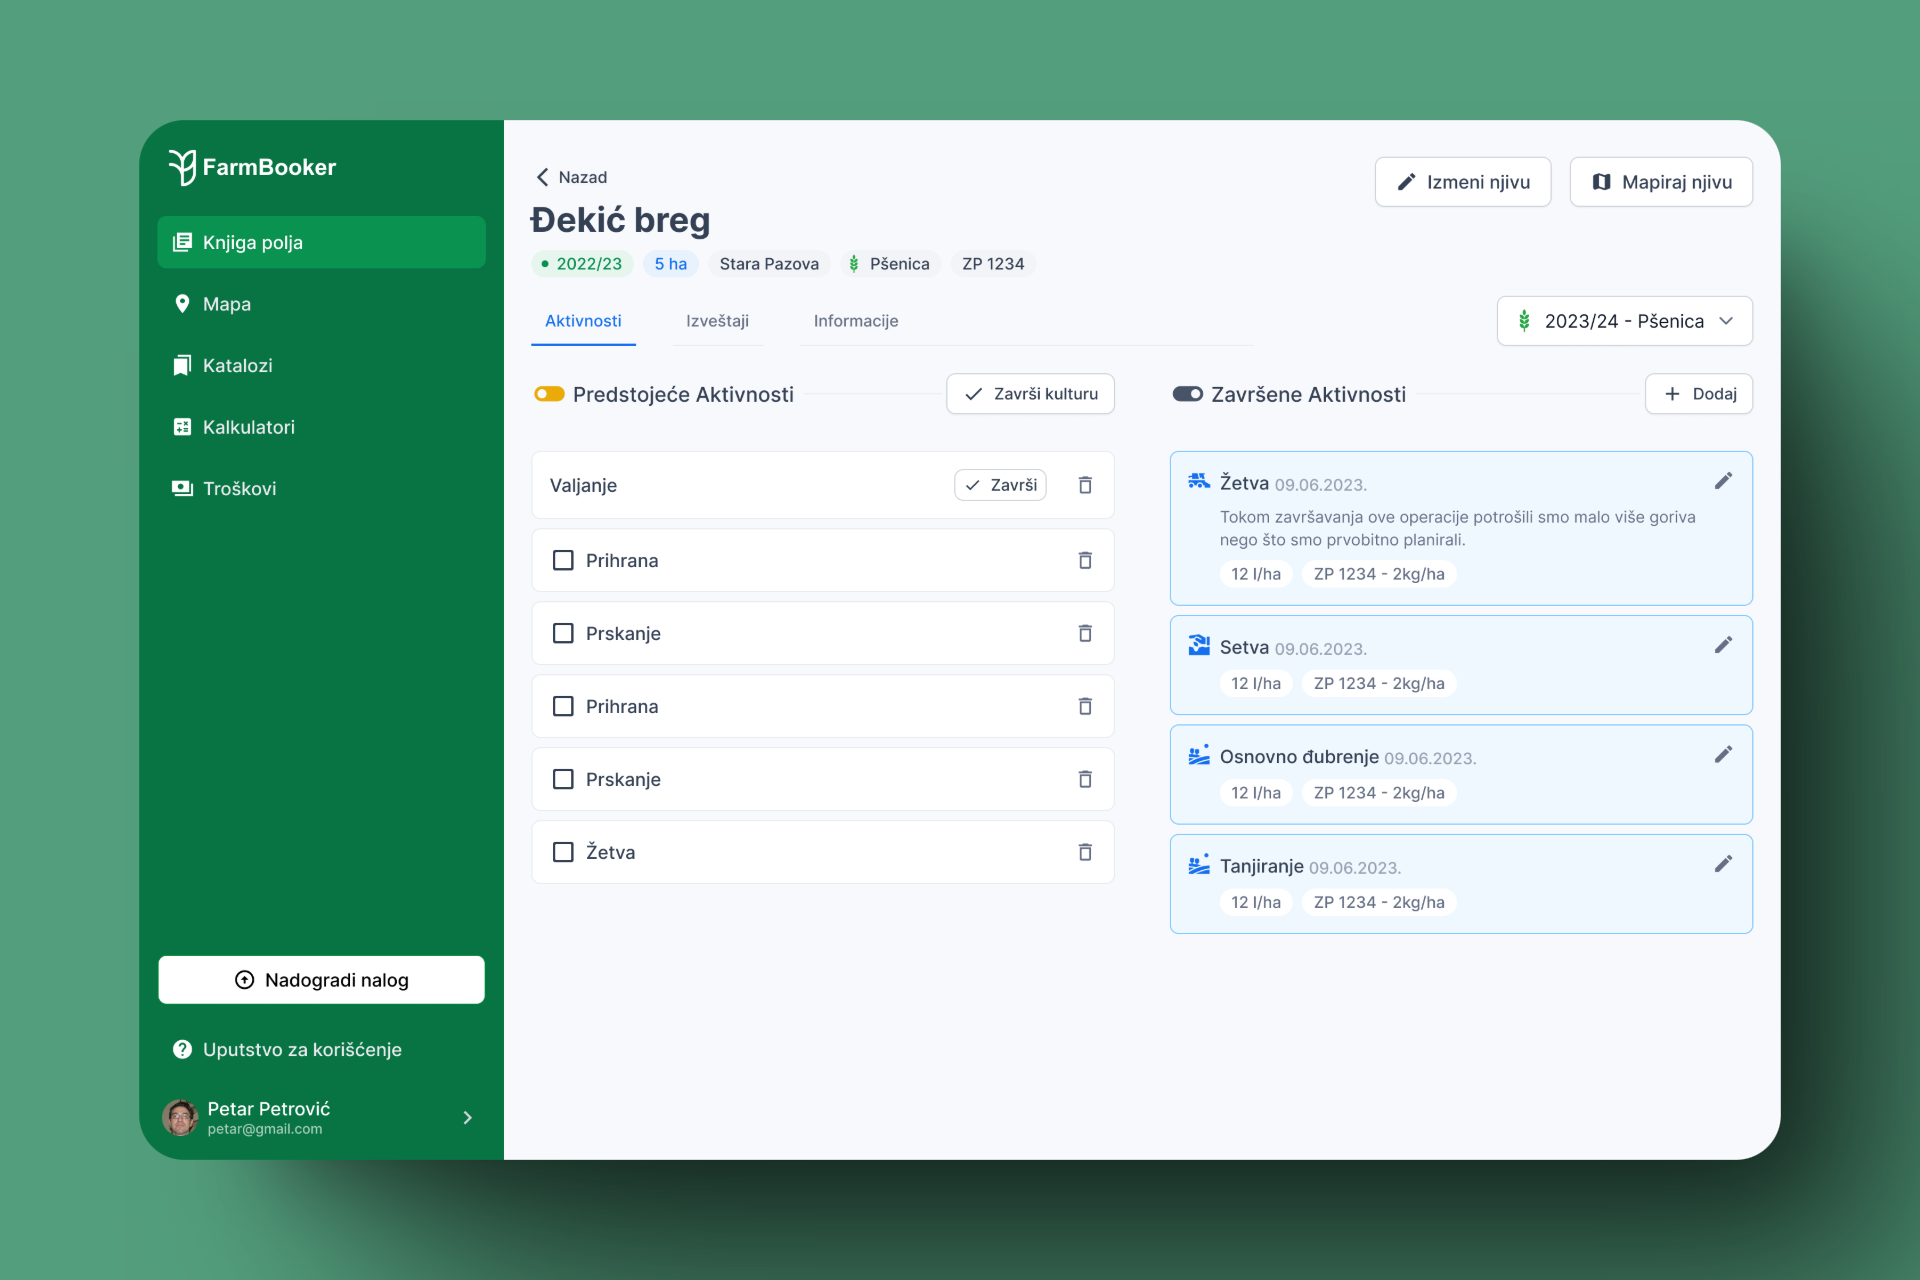Viewport: 1920px width, 1280px height.
Task: Switch to the Izveštaji tab
Action: point(717,321)
